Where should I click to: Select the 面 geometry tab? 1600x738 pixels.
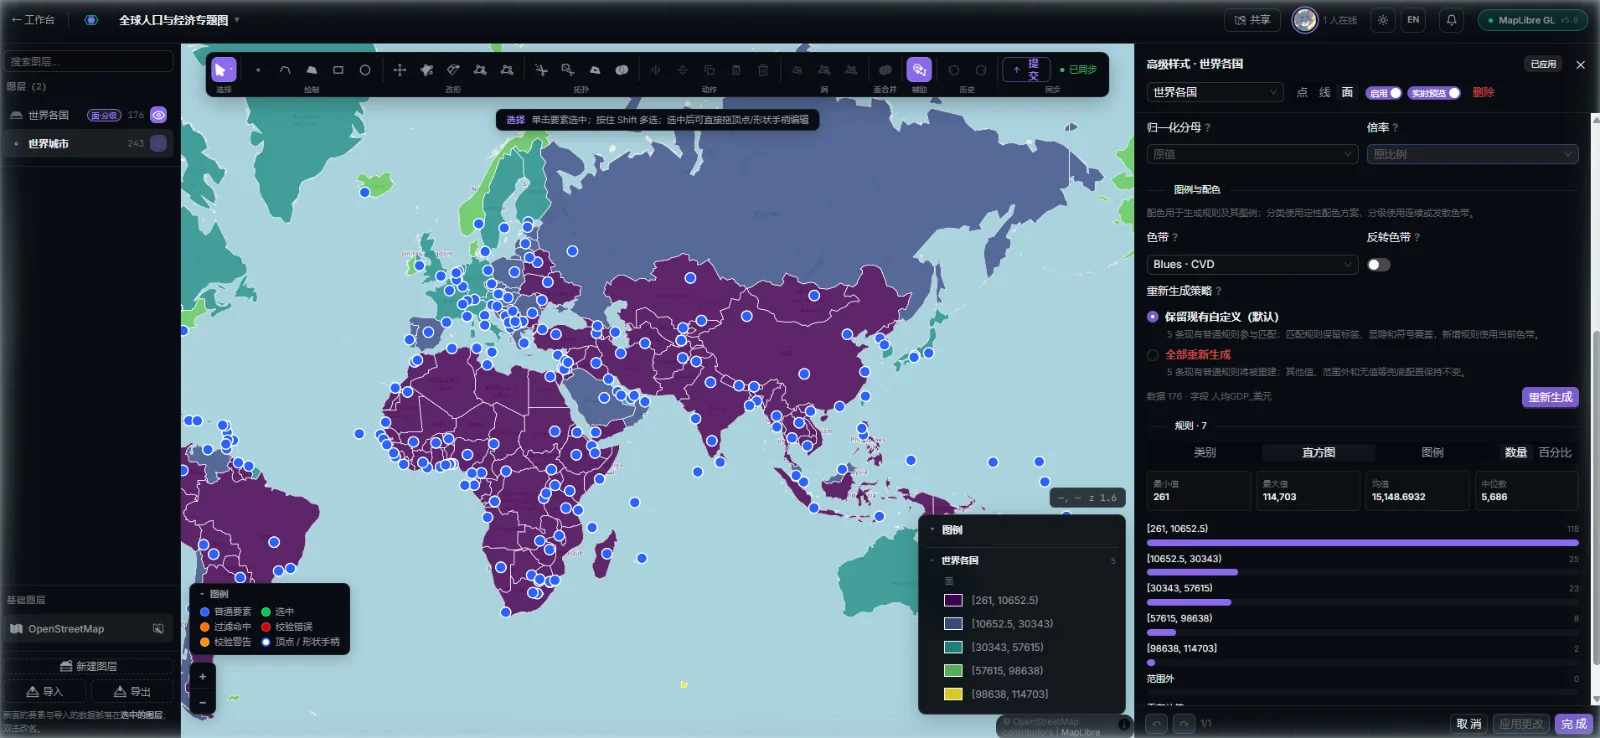[x=1347, y=93]
